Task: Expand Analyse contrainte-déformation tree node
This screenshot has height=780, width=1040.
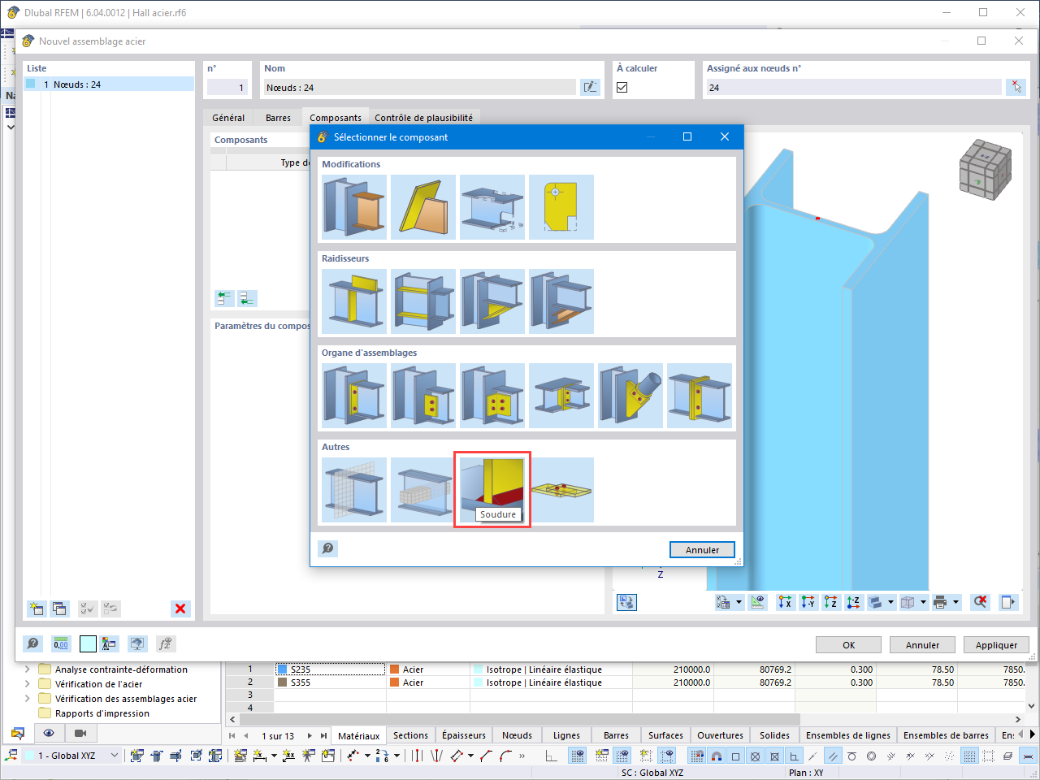Action: 27,669
